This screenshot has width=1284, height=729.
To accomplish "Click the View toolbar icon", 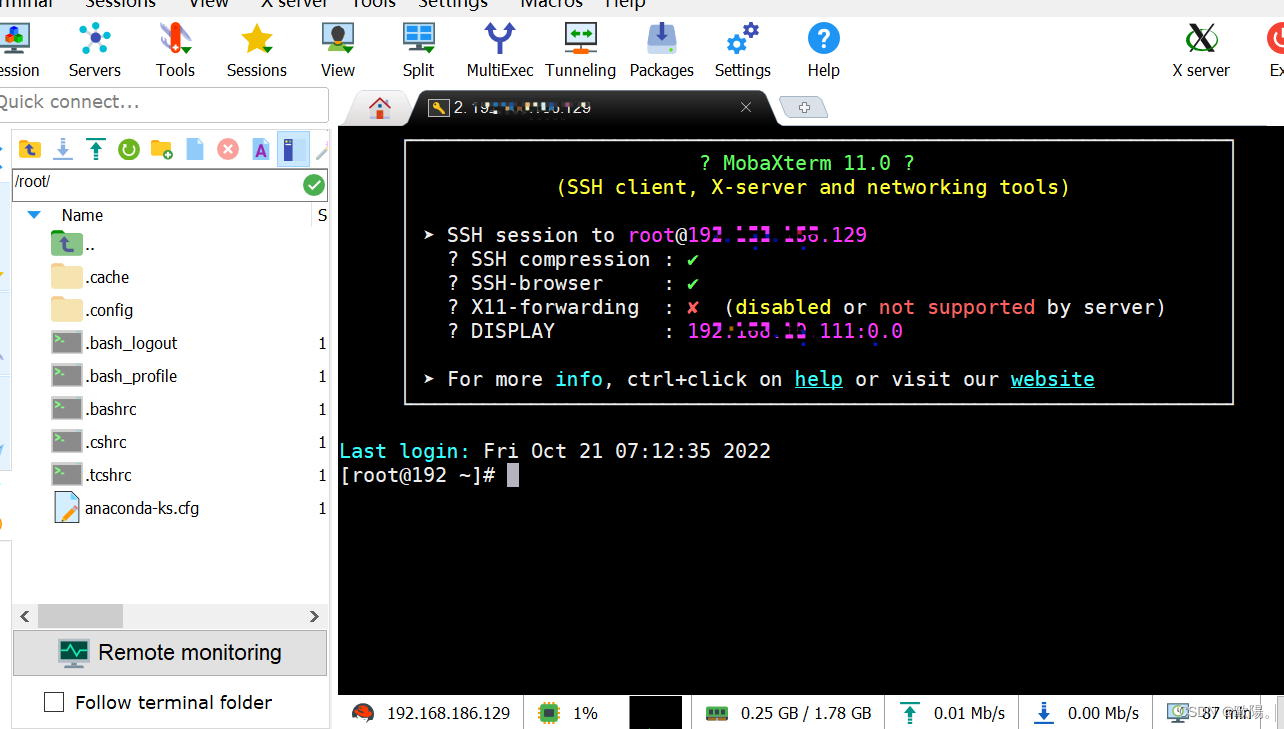I will 338,39.
